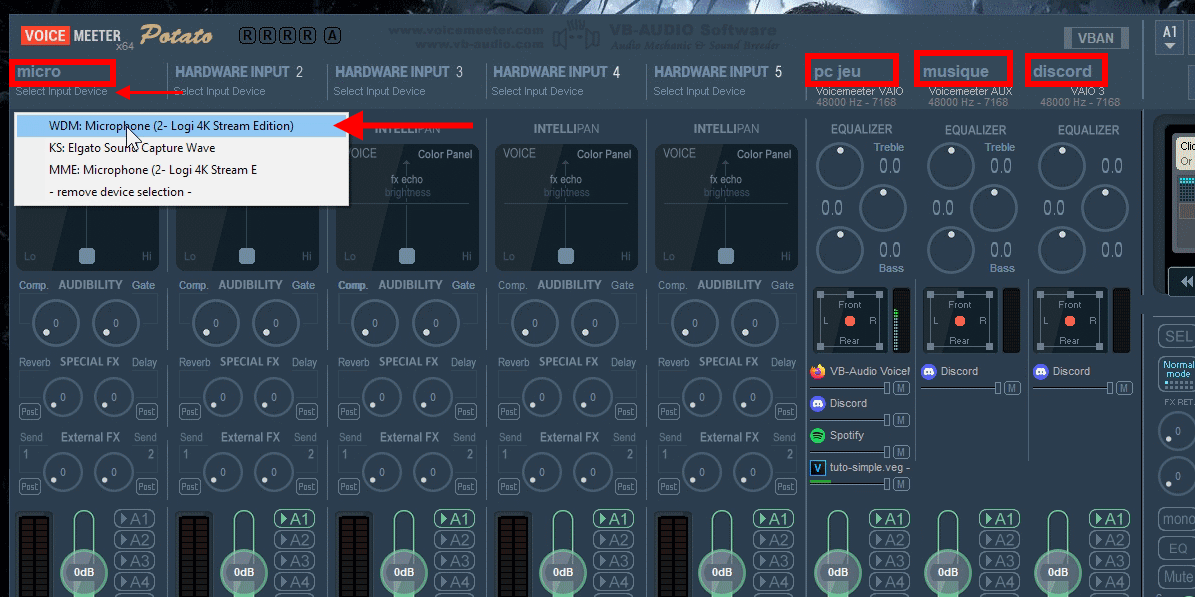This screenshot has width=1195, height=597.
Task: Click Post button under Reverb on Input 3
Action: point(348,411)
